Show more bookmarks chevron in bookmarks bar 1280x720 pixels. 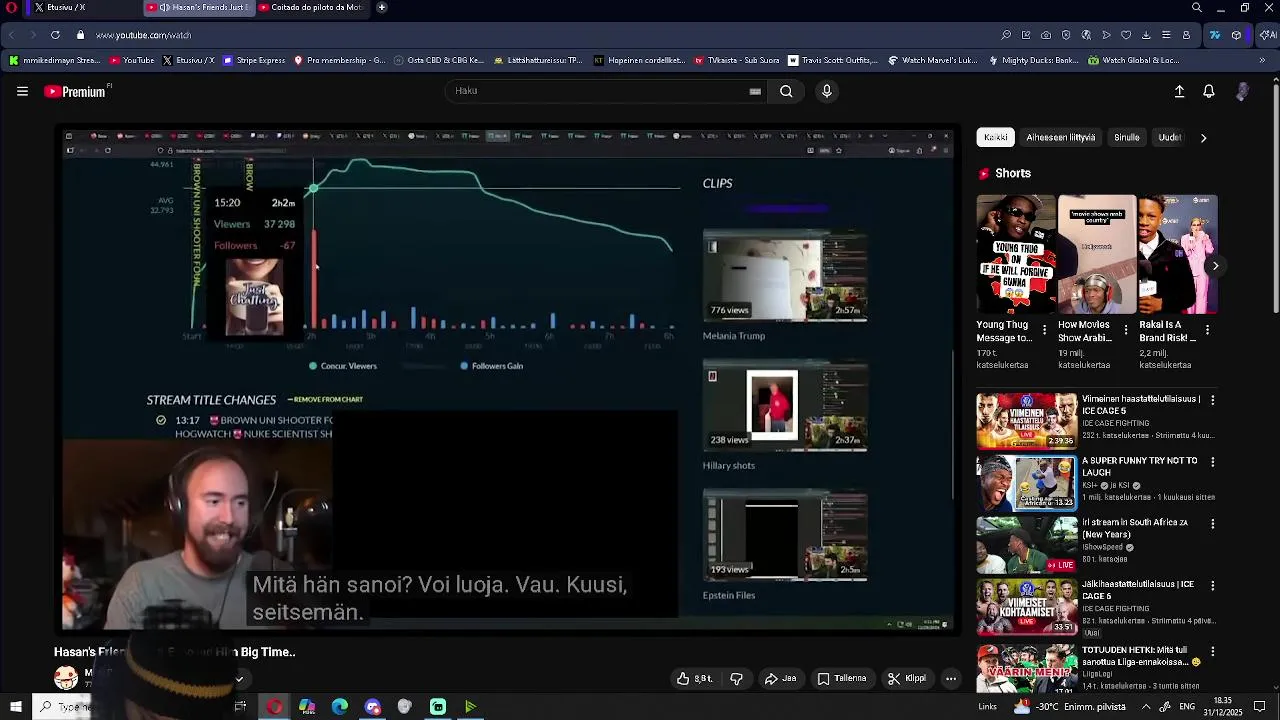coord(1263,60)
